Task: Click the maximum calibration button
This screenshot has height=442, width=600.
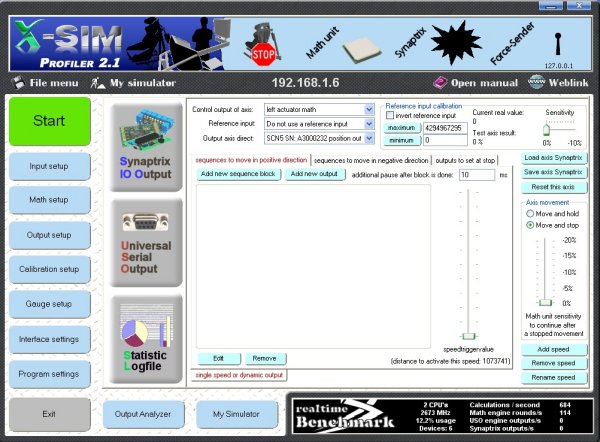Action: [x=402, y=128]
